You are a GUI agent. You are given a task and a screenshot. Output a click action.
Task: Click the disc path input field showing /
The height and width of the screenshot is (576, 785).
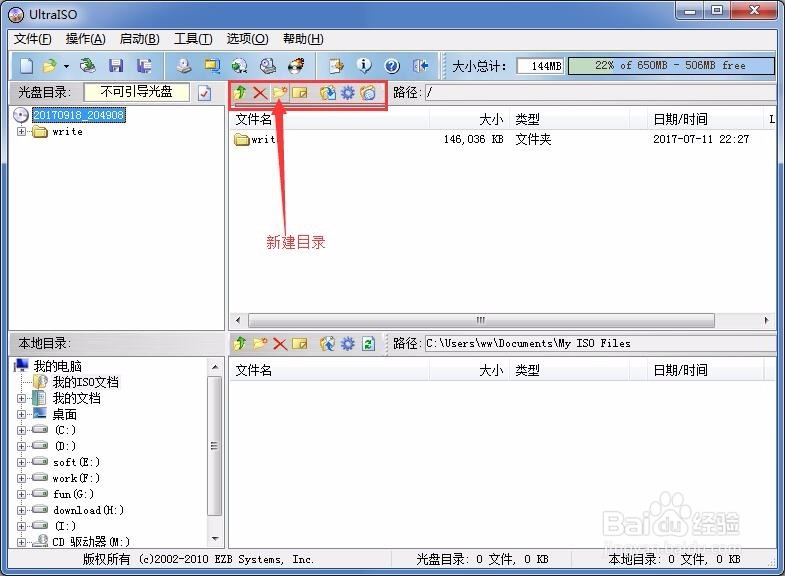point(600,92)
